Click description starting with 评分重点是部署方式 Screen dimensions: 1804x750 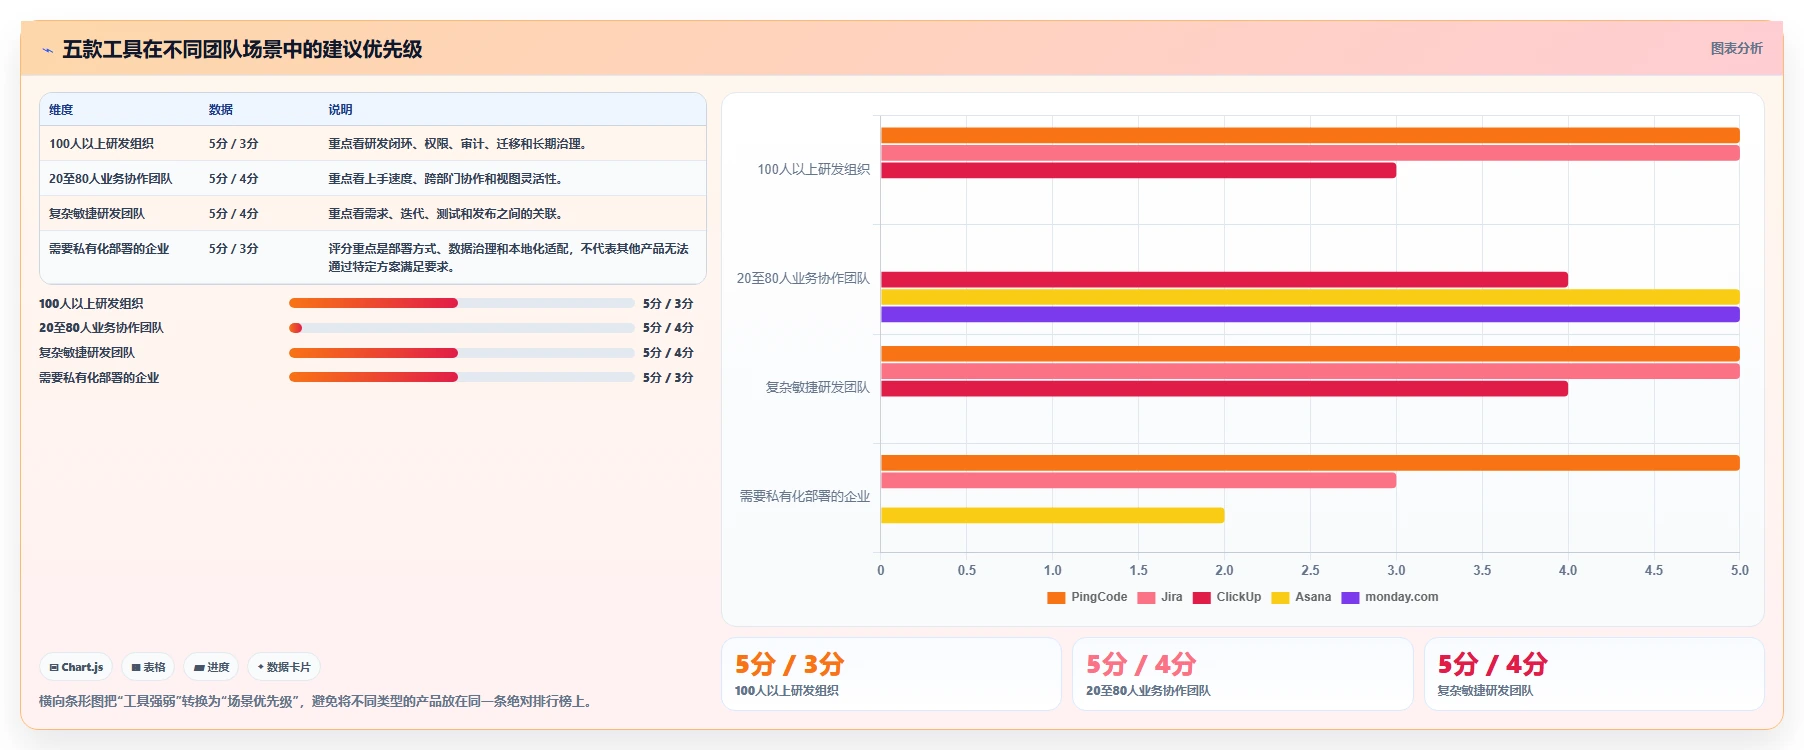[509, 258]
